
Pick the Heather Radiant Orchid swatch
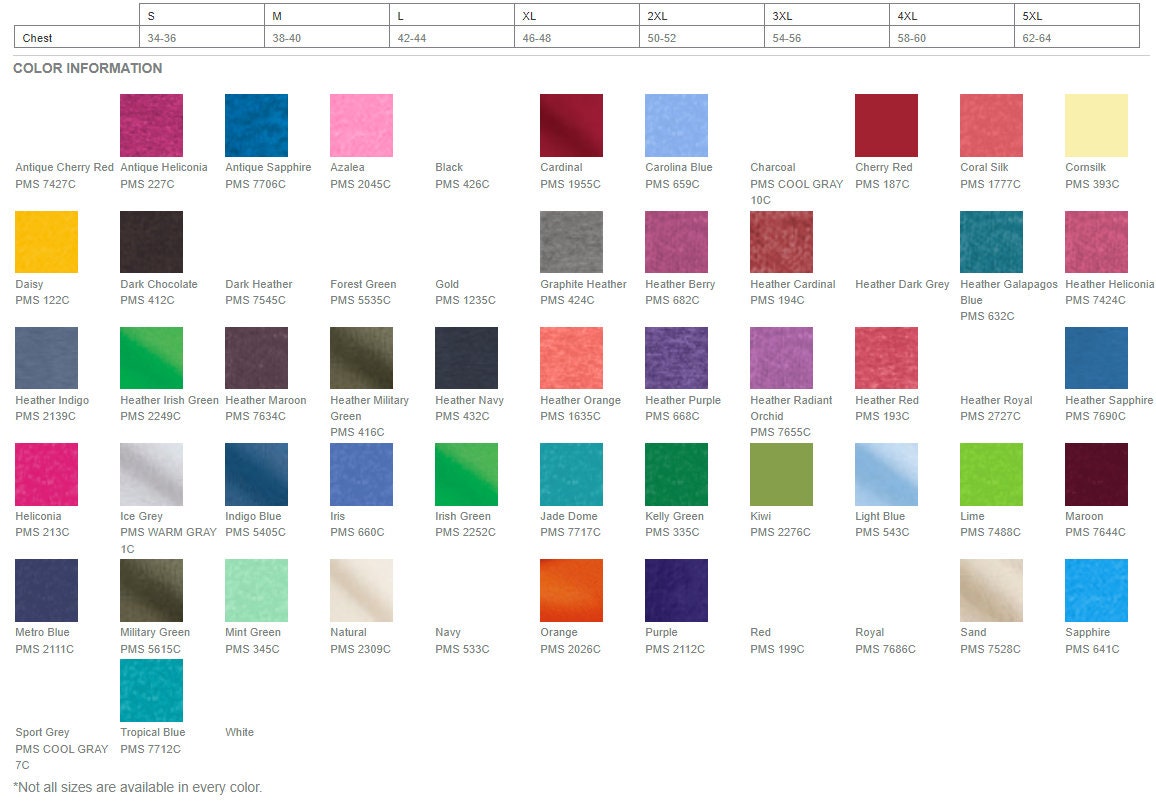pos(781,358)
